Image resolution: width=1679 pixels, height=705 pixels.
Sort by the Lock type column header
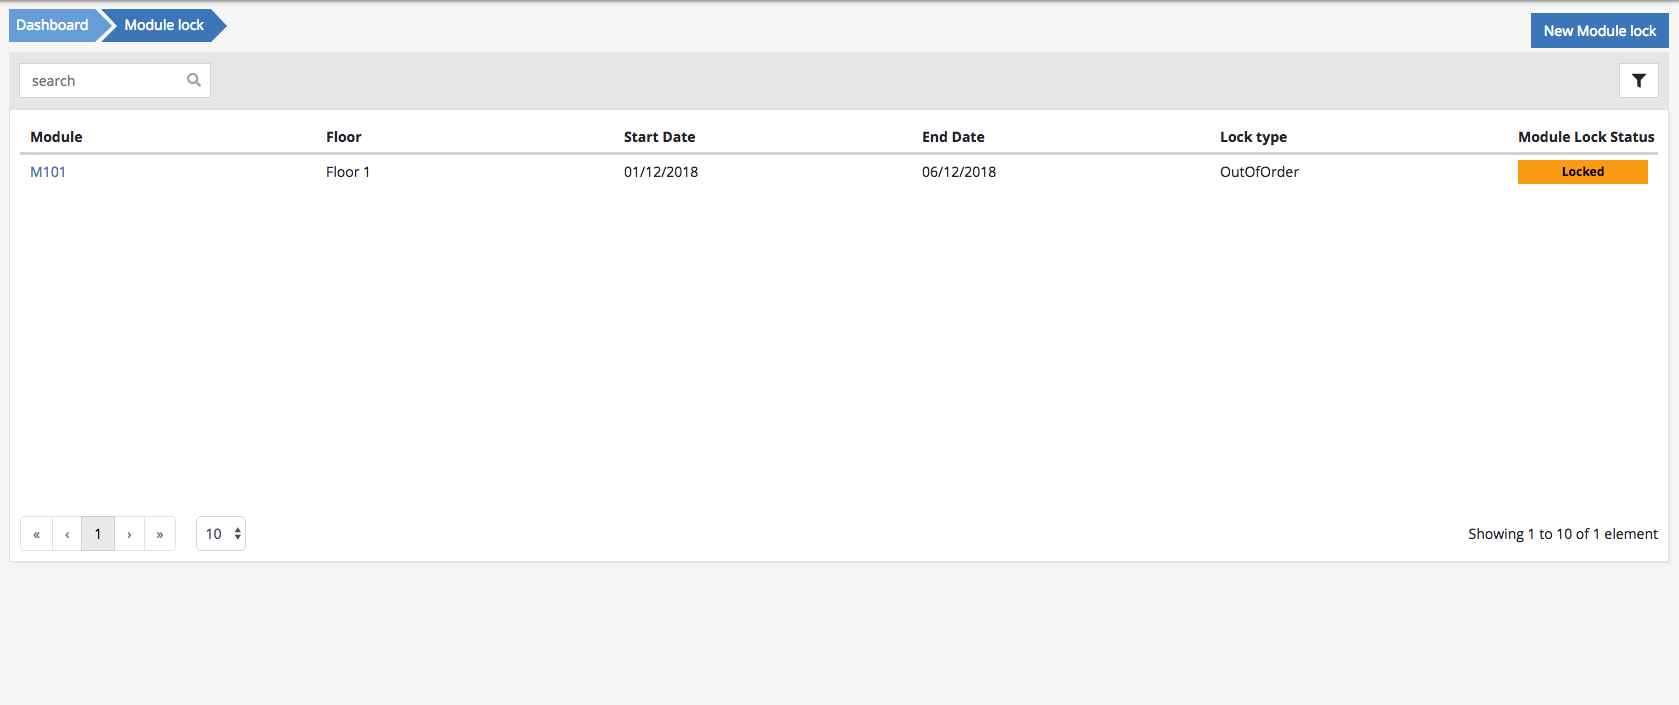click(1253, 137)
